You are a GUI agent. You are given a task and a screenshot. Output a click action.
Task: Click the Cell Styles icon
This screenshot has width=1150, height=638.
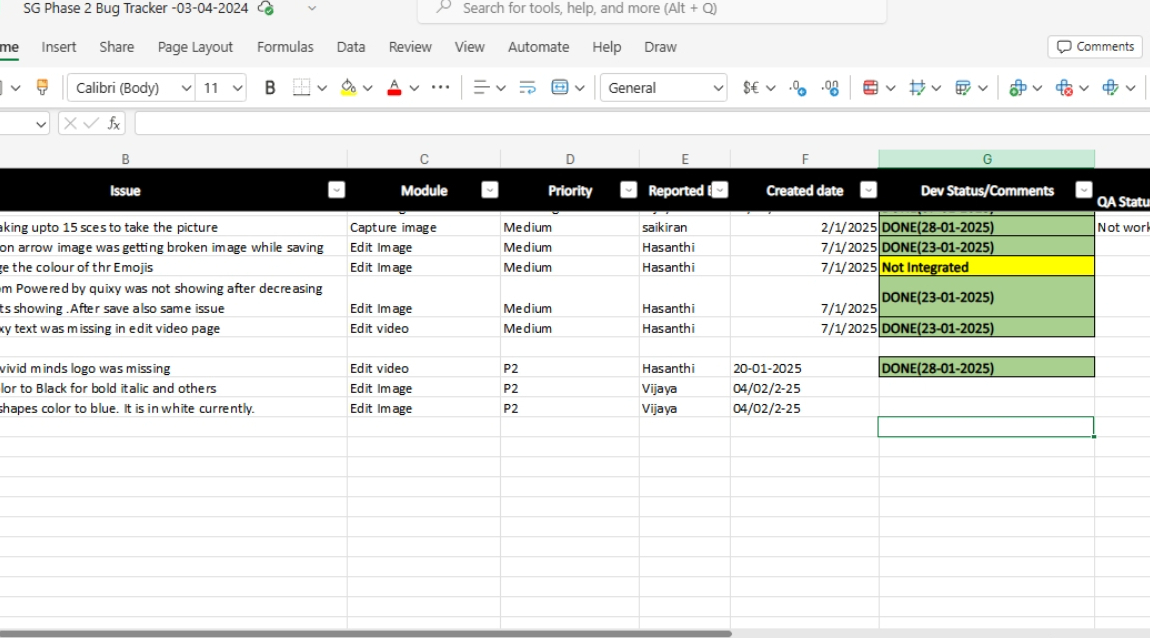(x=917, y=87)
